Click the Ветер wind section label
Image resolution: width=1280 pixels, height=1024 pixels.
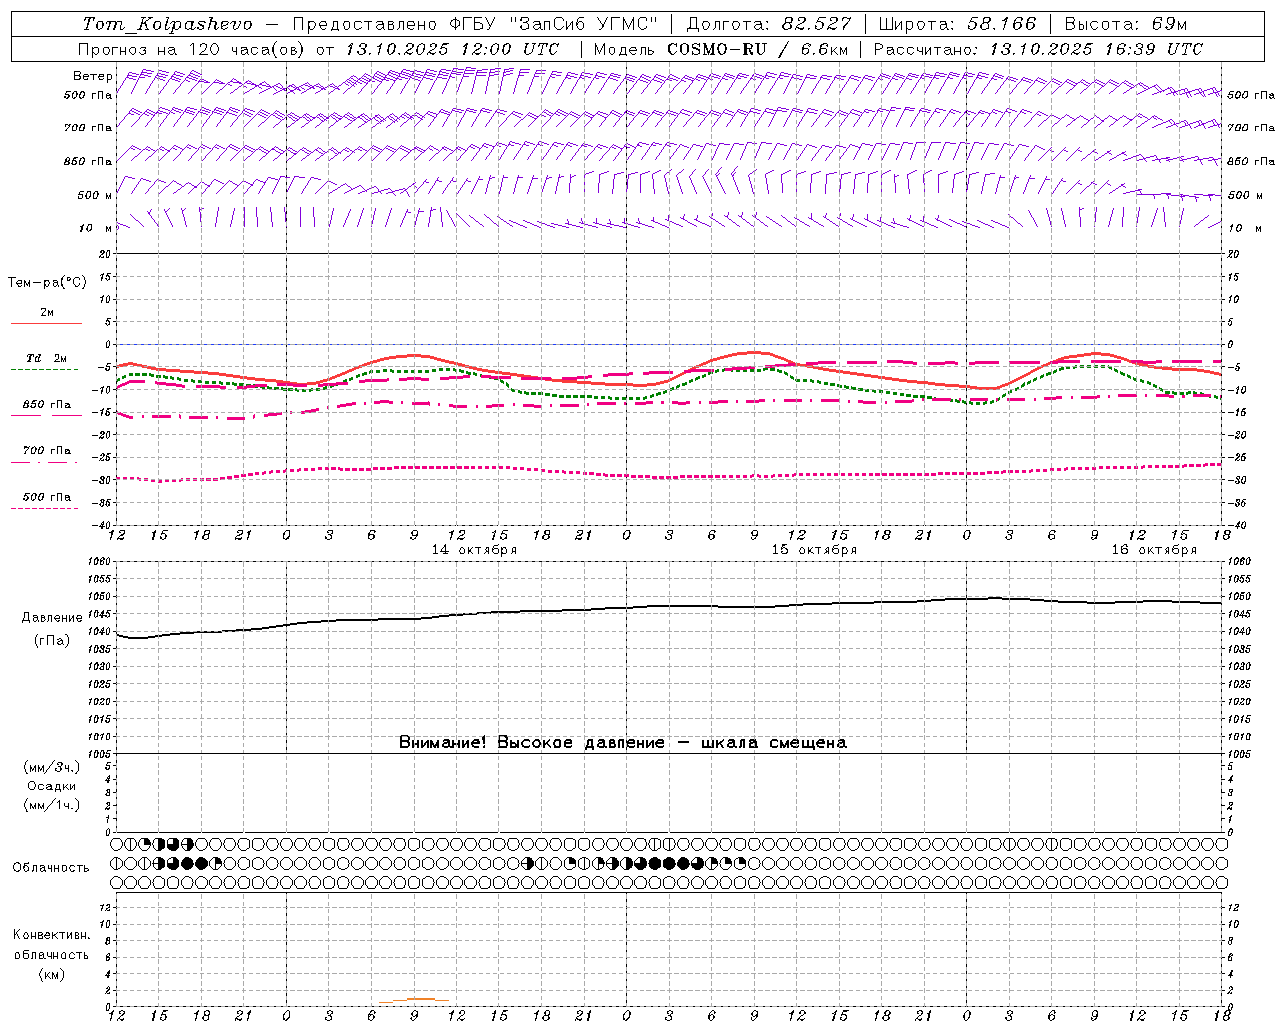click(93, 76)
